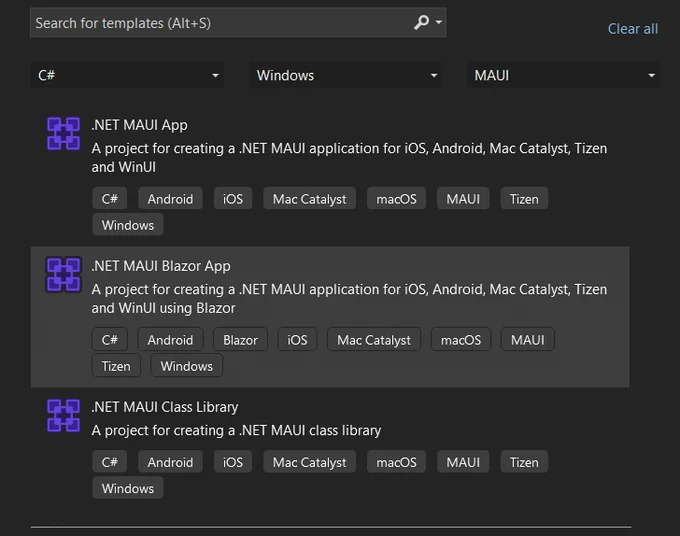Click C# tag under Class Library
The image size is (680, 536).
[110, 462]
